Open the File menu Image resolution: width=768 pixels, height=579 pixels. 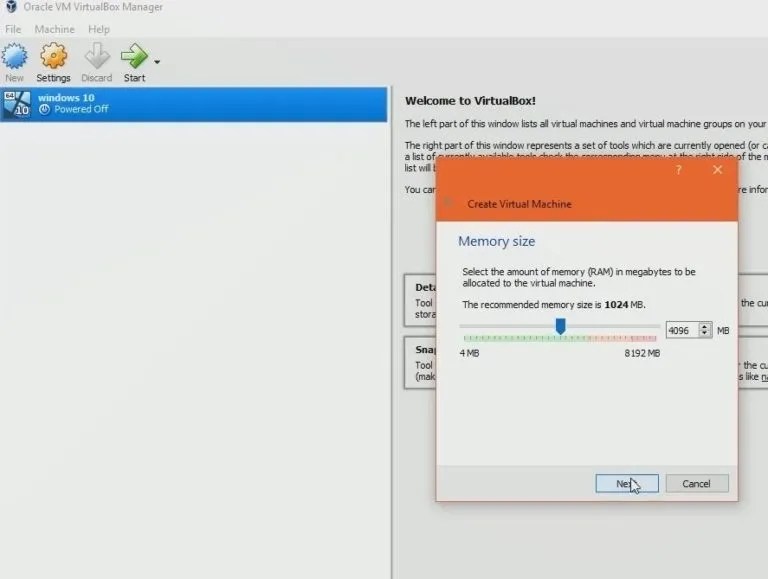click(x=13, y=29)
